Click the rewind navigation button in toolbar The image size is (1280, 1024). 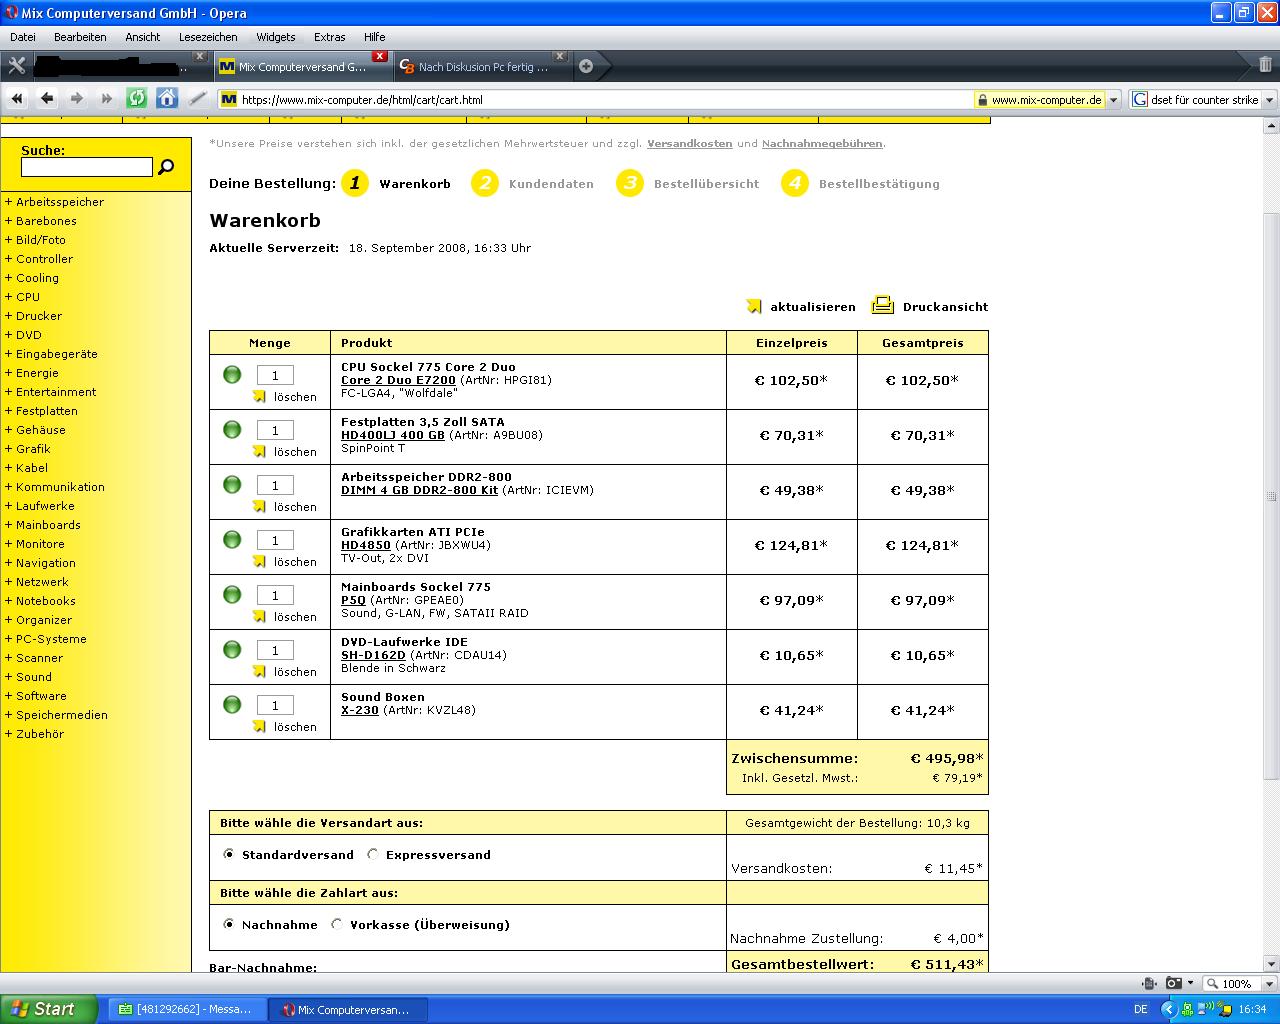pyautogui.click(x=17, y=98)
